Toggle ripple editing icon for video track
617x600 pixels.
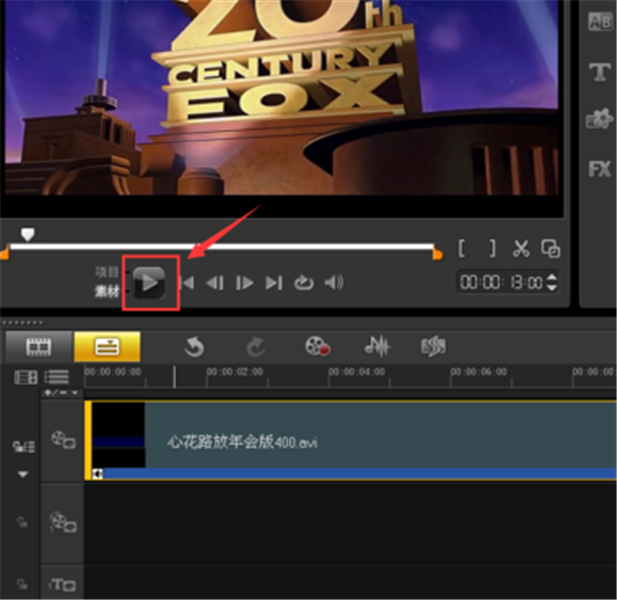coord(24,447)
